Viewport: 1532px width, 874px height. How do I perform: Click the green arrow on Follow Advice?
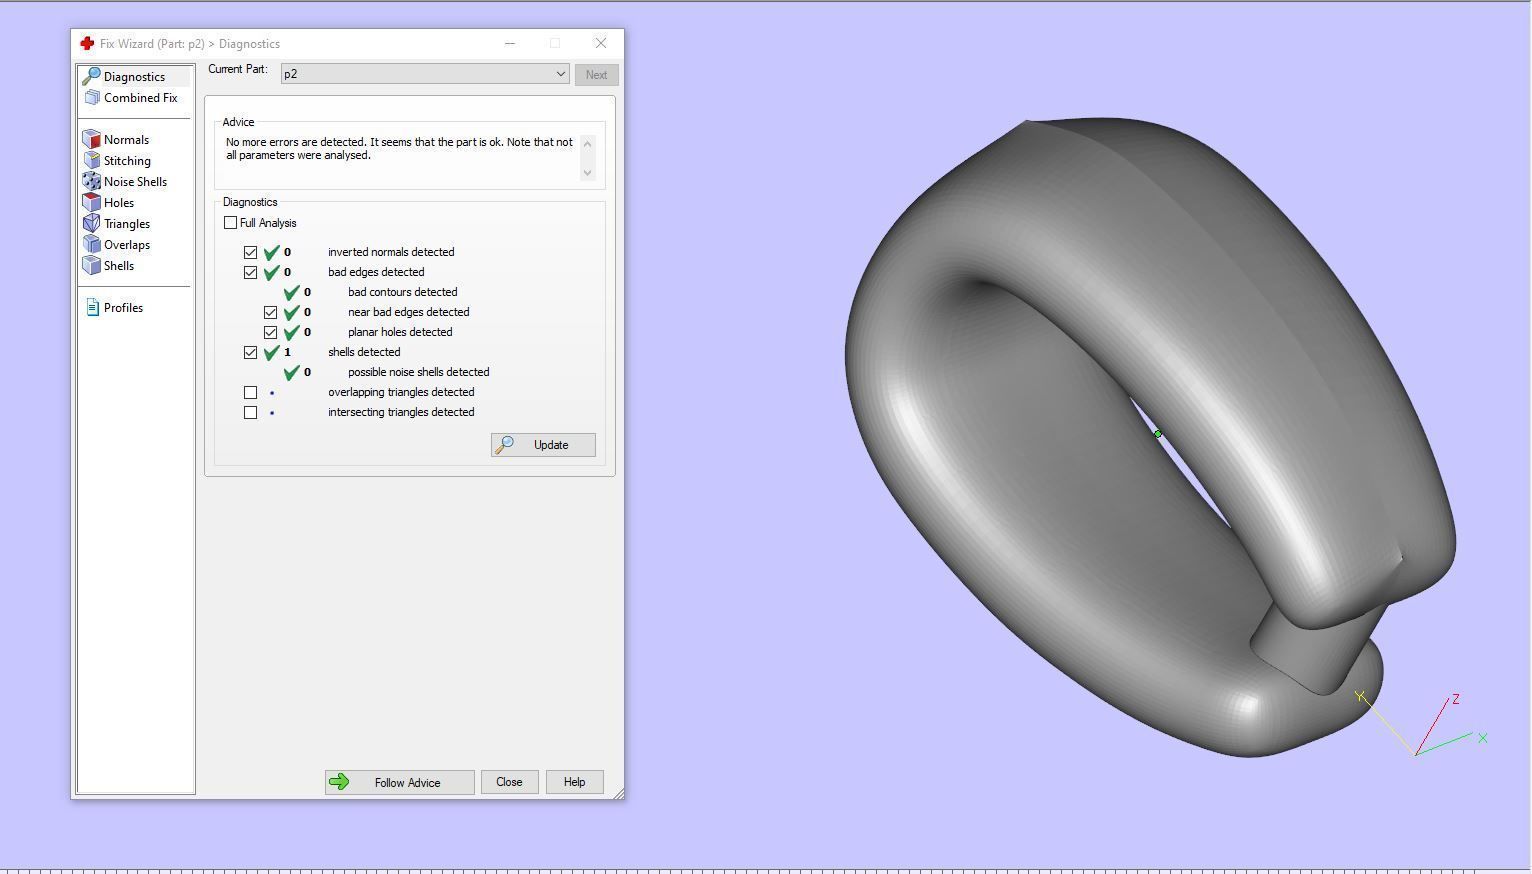point(339,782)
